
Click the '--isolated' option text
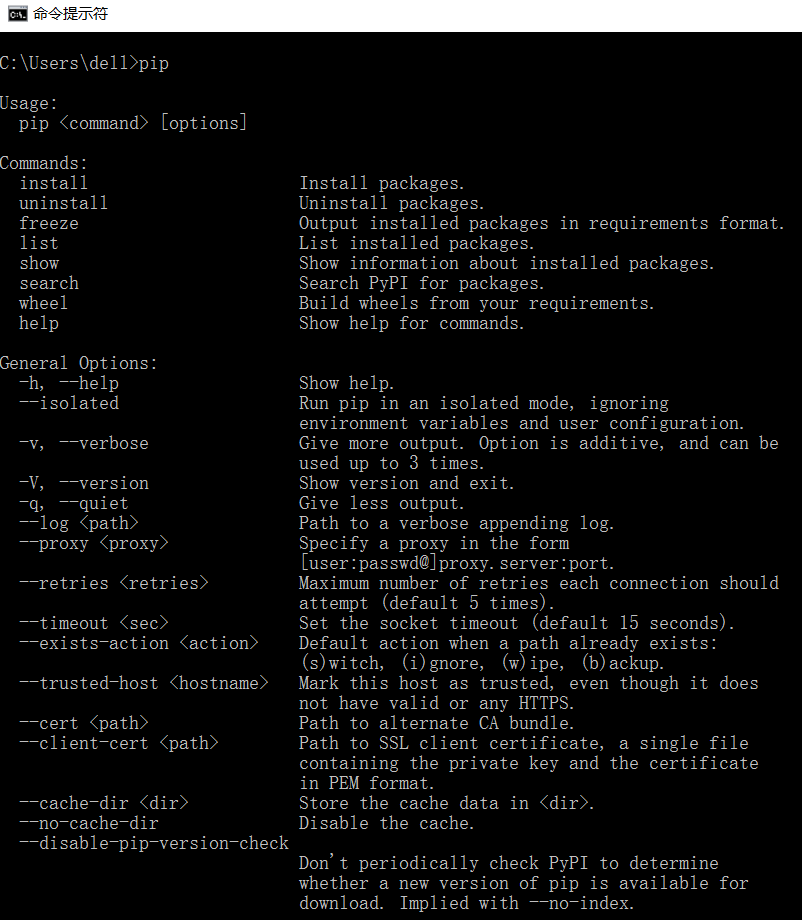coord(69,403)
